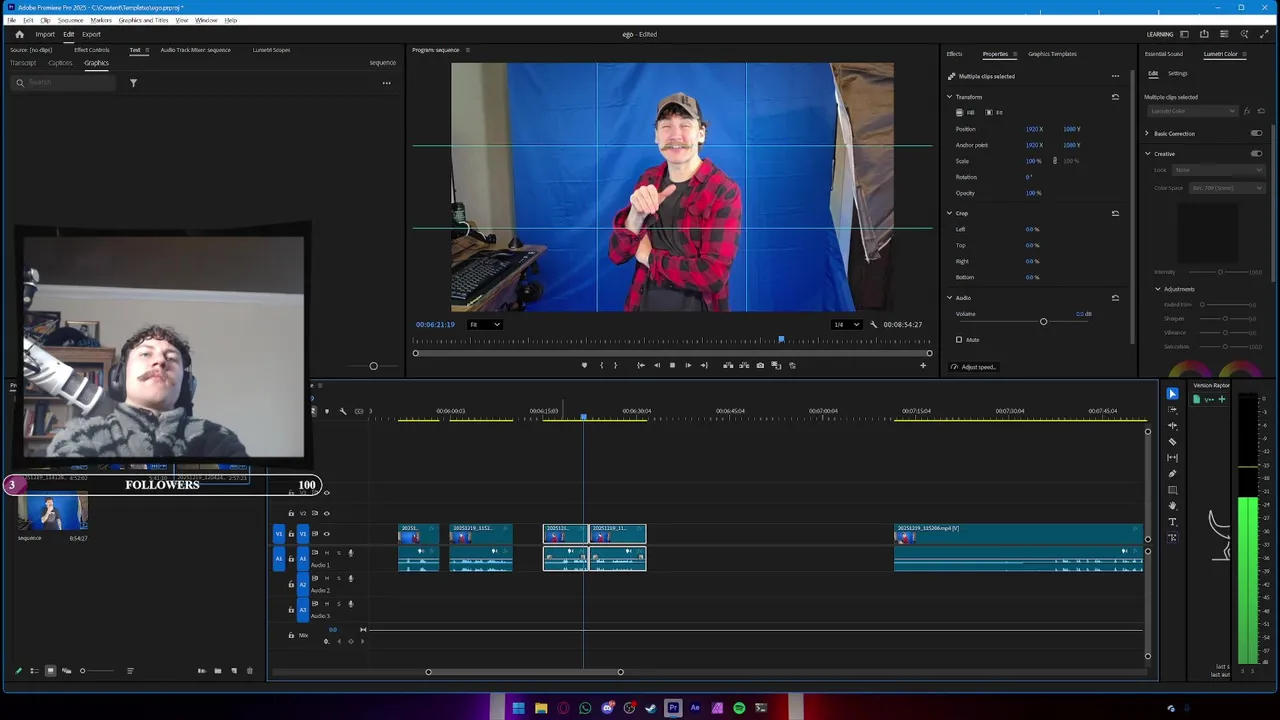The image size is (1280, 720).
Task: Toggle Basic Correction on or off
Action: tap(1256, 133)
